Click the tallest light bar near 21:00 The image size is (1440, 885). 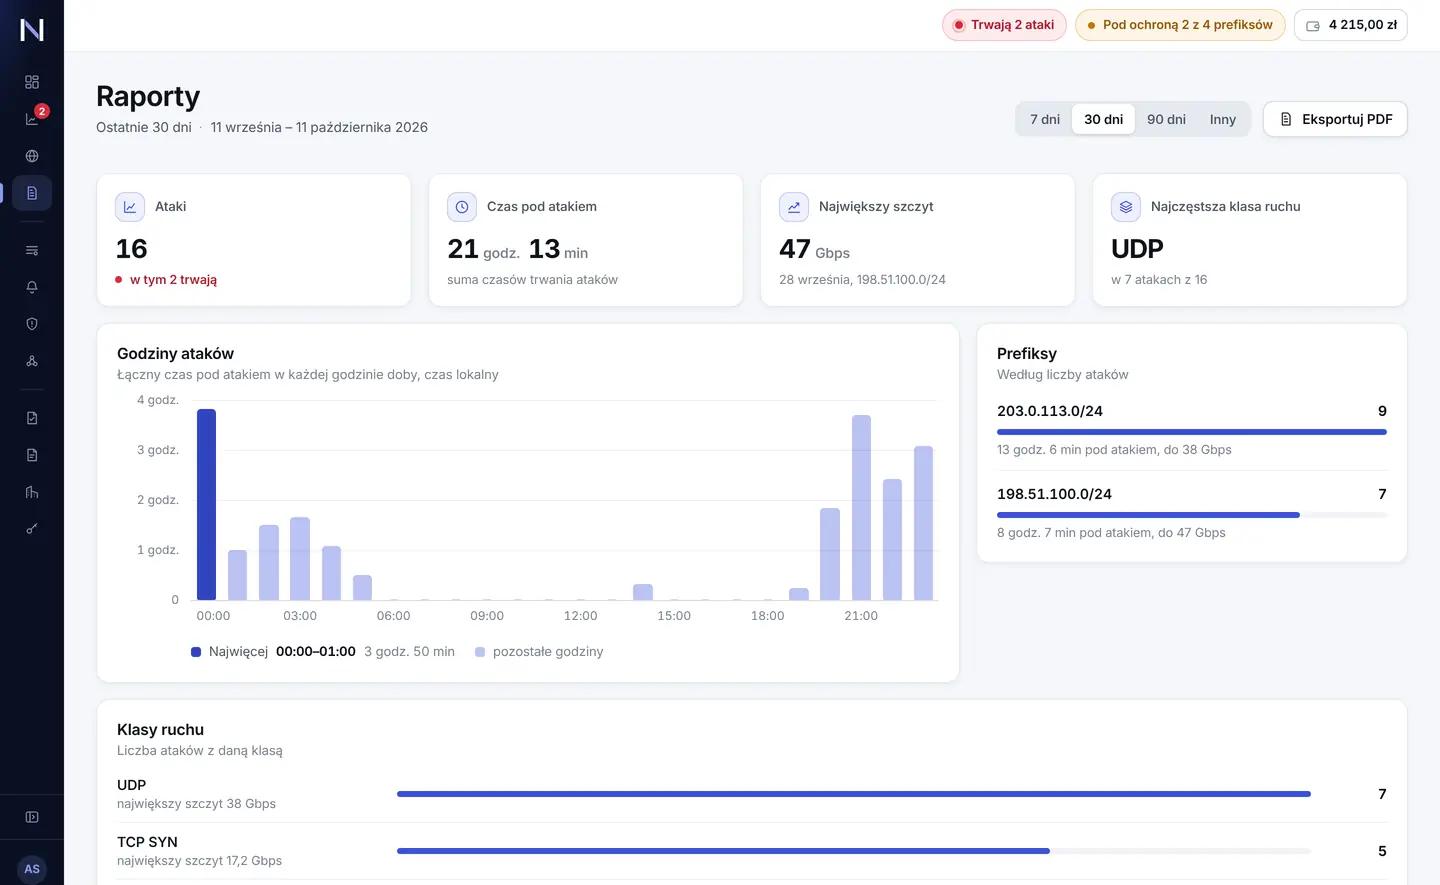[x=861, y=507]
